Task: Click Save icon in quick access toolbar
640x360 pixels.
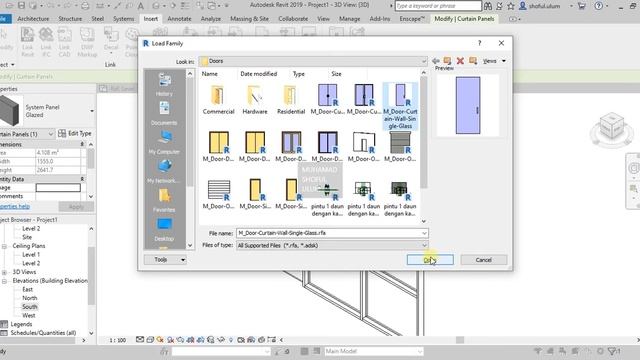Action: tap(21, 6)
